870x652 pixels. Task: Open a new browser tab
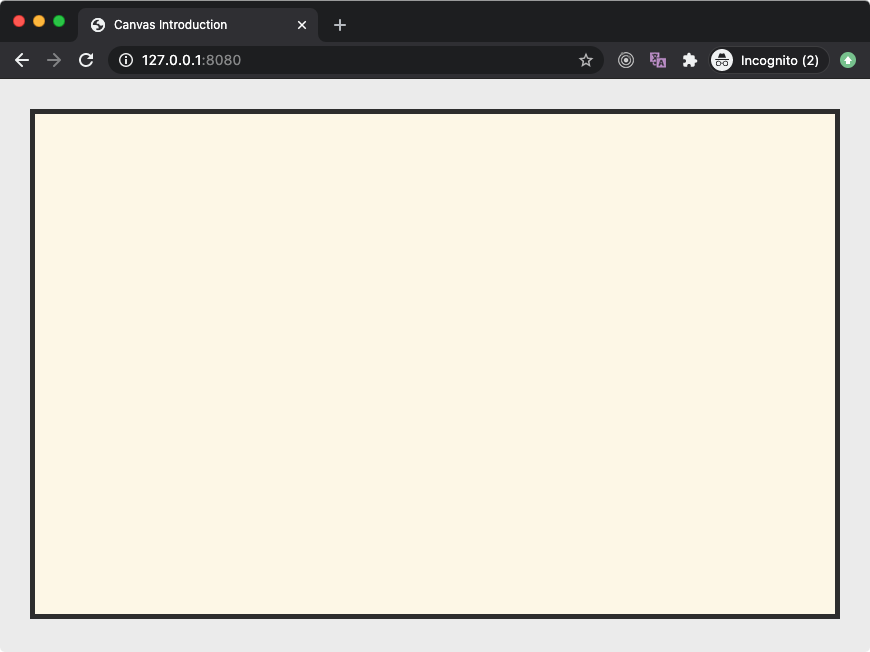point(340,24)
